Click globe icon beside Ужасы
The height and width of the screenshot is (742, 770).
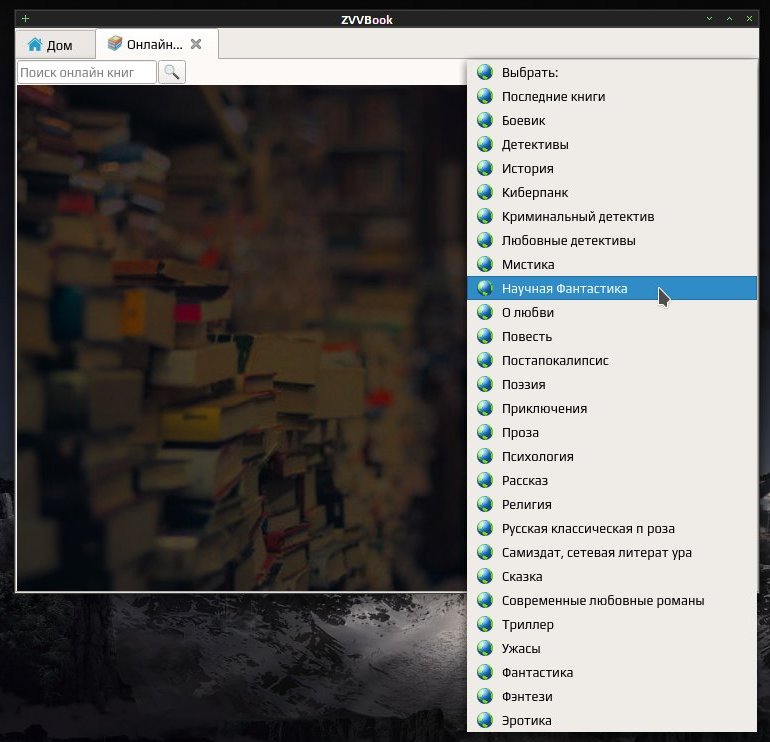(x=485, y=649)
